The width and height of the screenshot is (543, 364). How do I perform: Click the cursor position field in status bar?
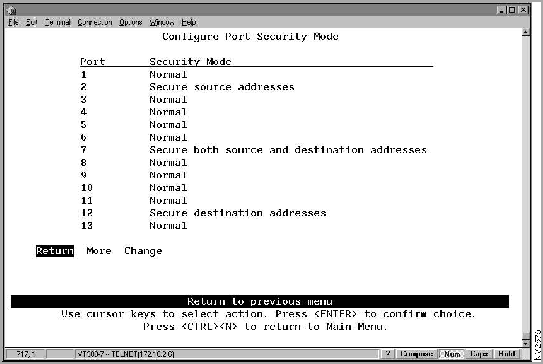pos(26,354)
